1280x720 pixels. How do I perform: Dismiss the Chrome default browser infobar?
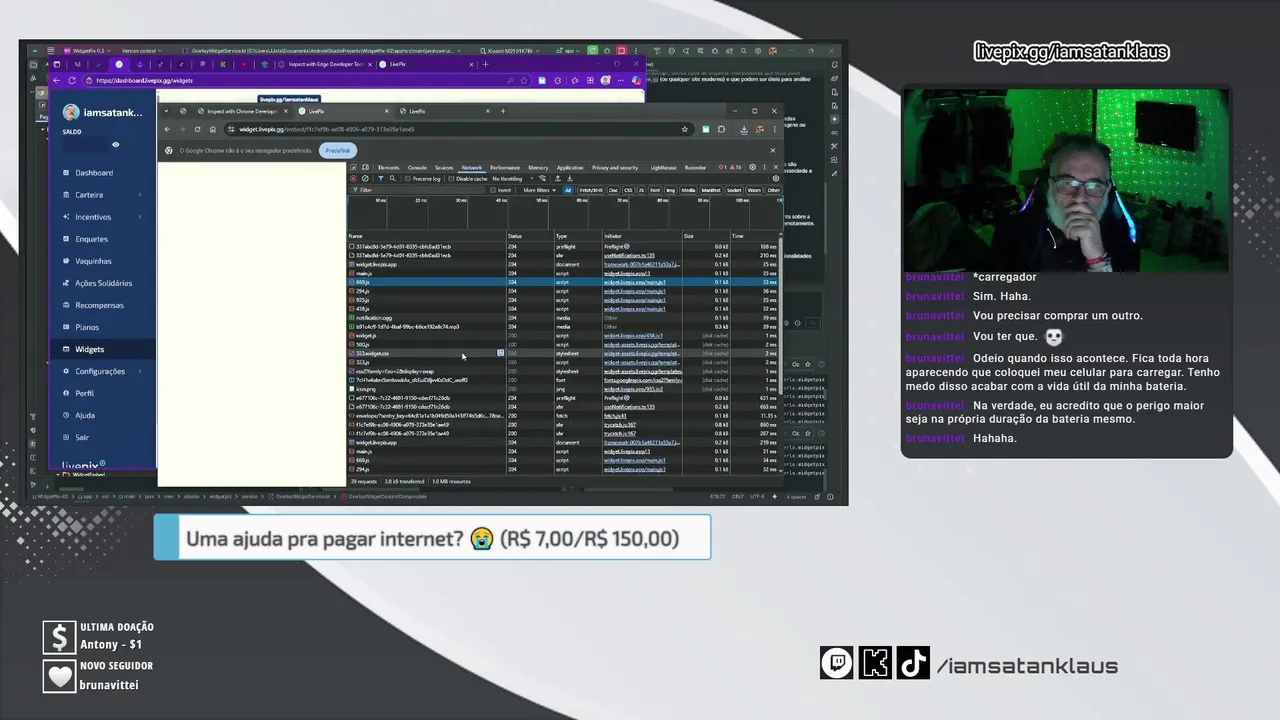(x=773, y=150)
